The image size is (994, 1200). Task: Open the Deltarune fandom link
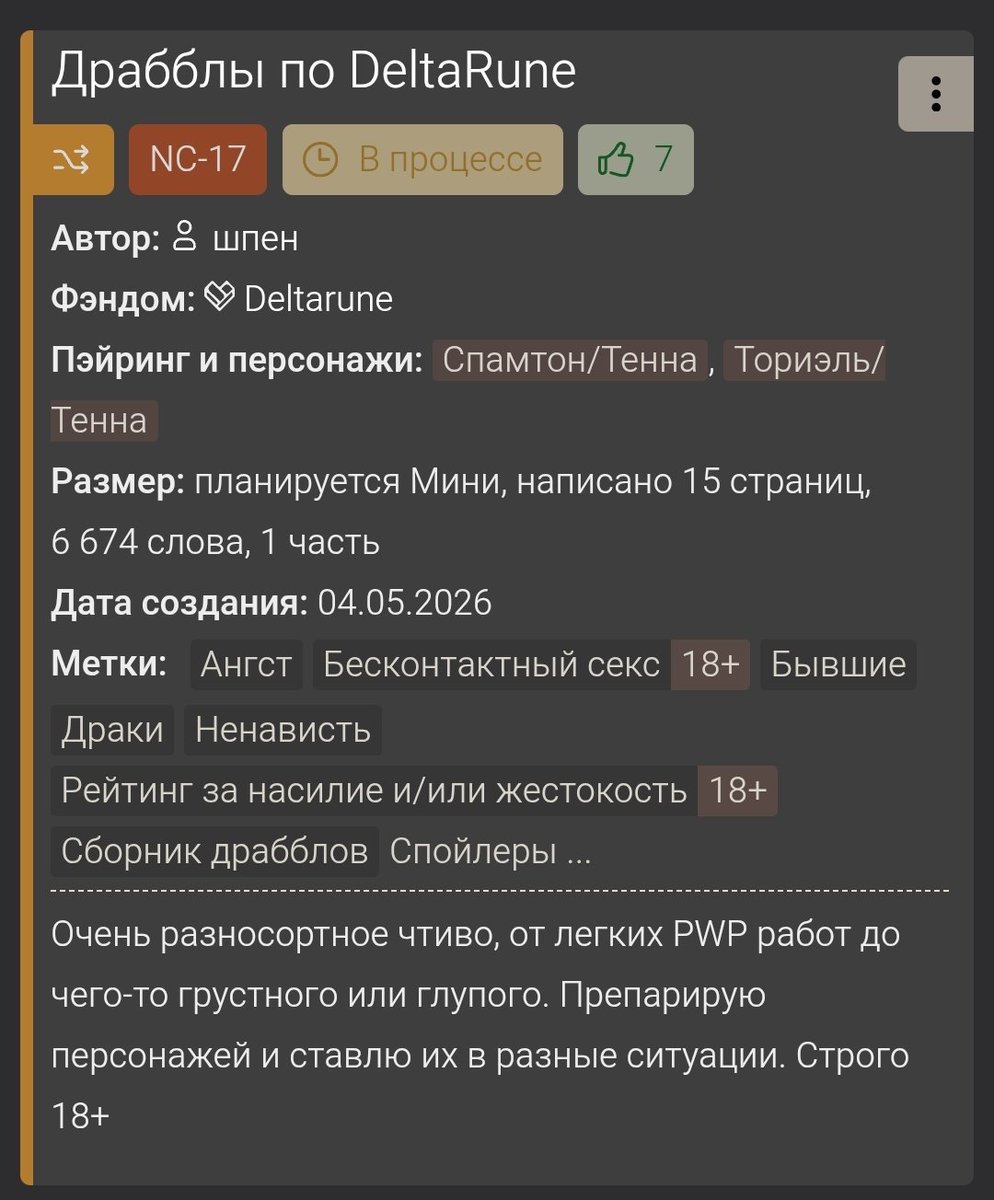tap(318, 299)
